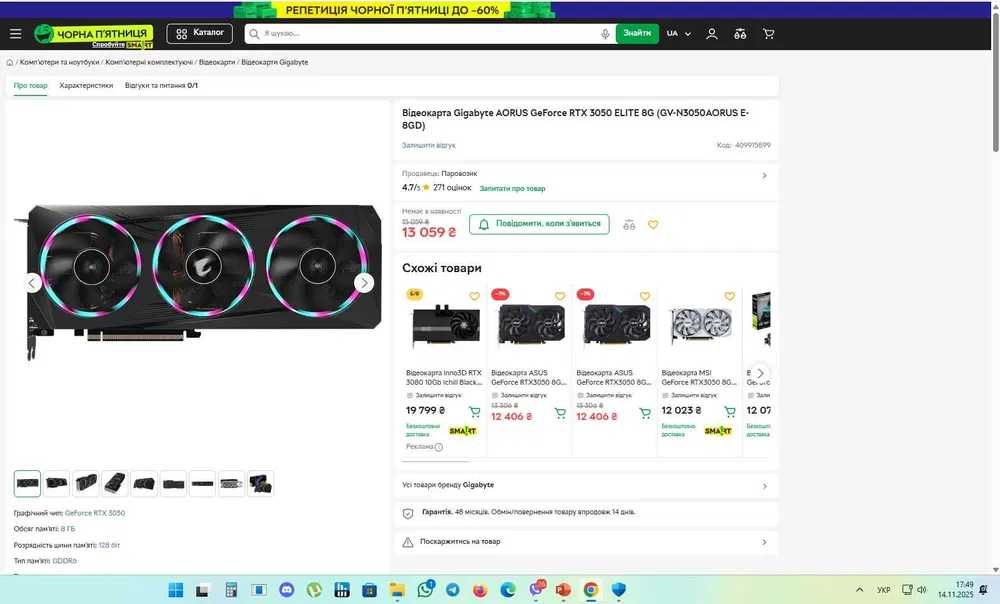Open the UA language dropdown
The width and height of the screenshot is (1000, 604).
679,34
